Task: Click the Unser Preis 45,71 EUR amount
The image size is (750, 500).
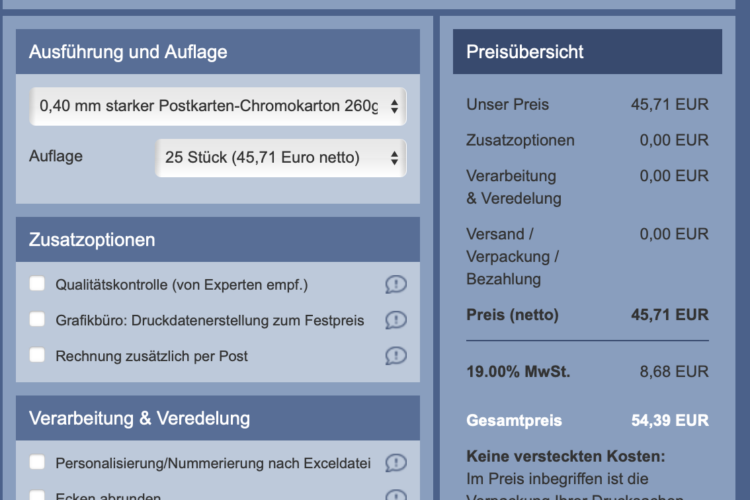Action: pos(670,105)
